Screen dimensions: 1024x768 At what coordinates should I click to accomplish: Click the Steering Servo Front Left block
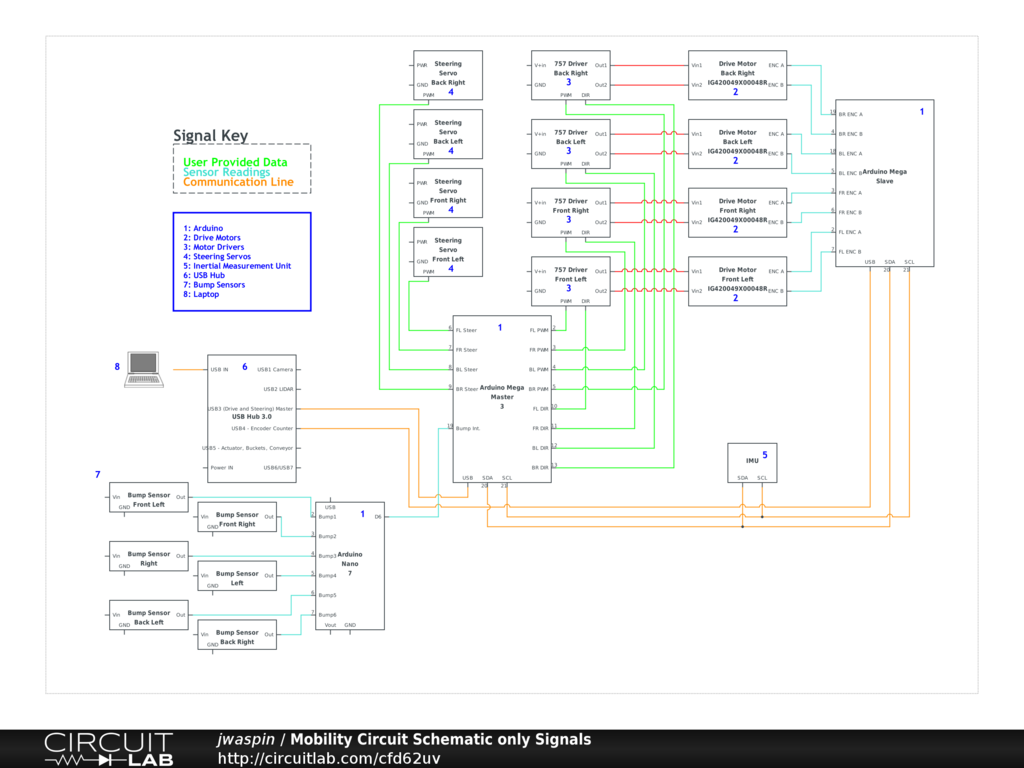(x=448, y=251)
